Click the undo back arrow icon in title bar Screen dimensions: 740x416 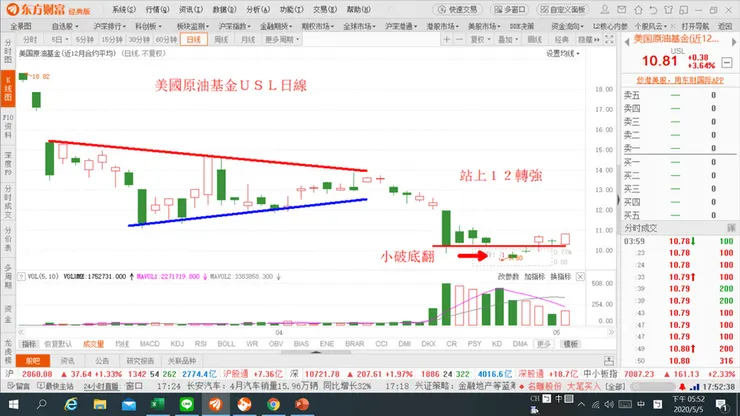[653, 9]
